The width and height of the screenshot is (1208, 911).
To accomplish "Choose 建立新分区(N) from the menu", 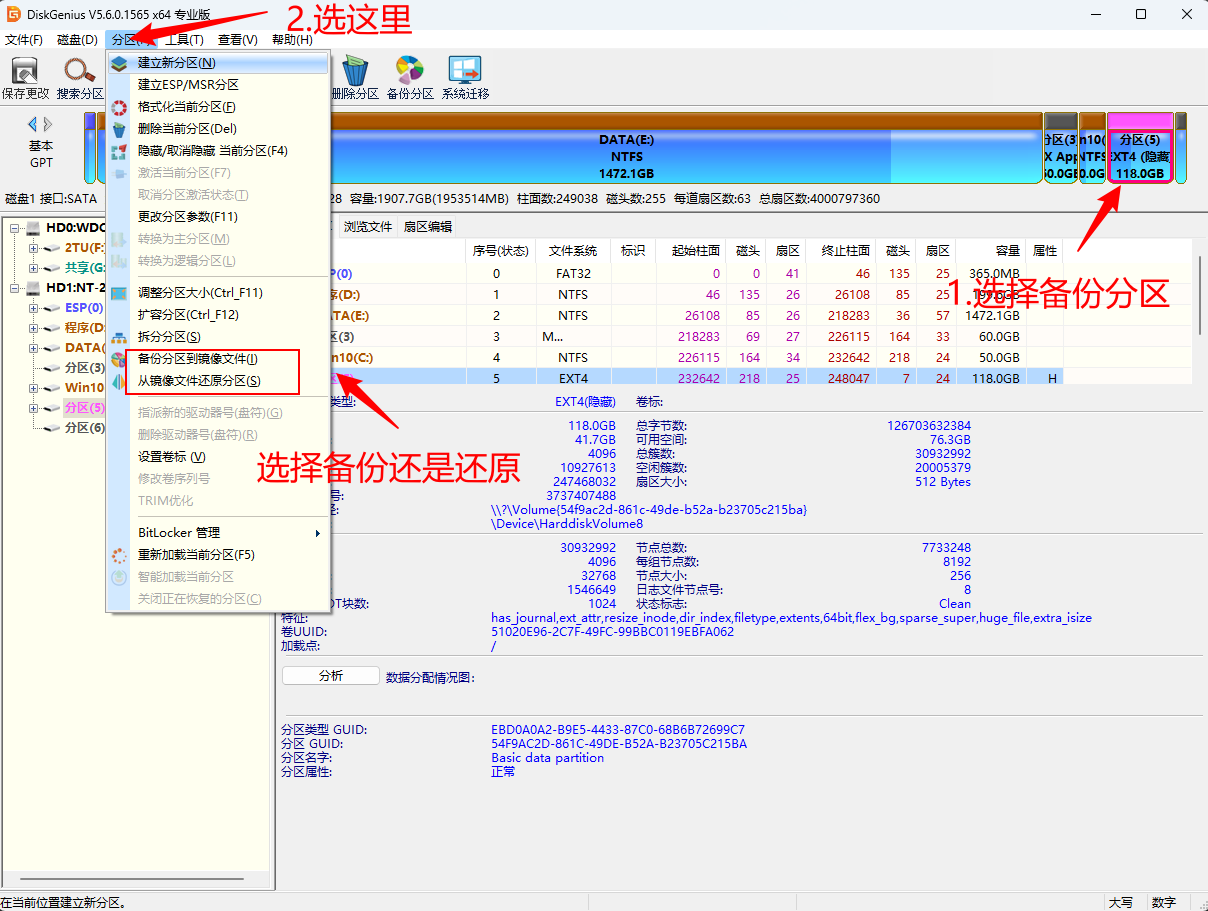I will point(218,63).
